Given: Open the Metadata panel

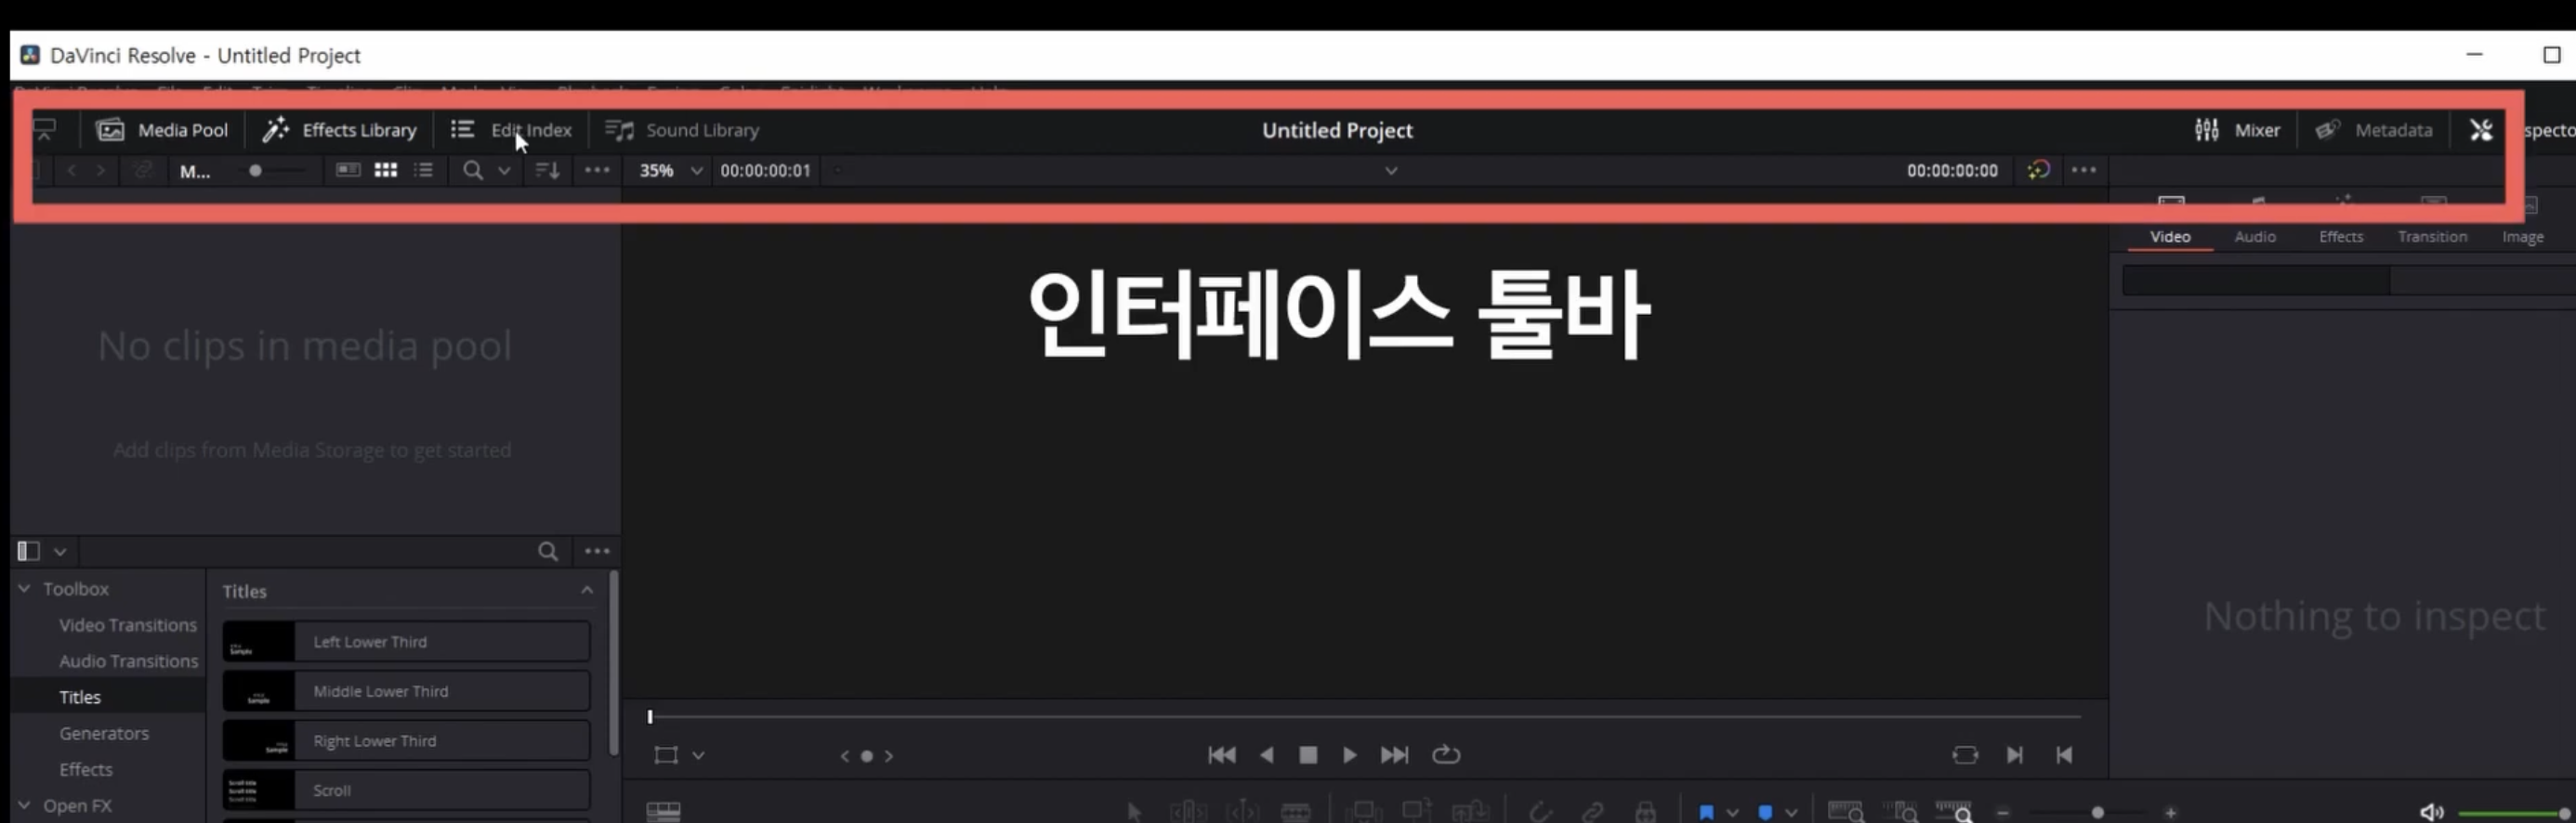Looking at the screenshot, I should tap(2374, 130).
